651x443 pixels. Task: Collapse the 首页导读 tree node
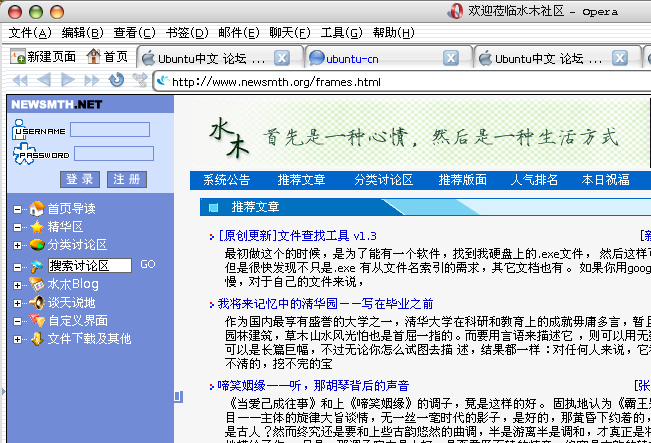[x=17, y=209]
